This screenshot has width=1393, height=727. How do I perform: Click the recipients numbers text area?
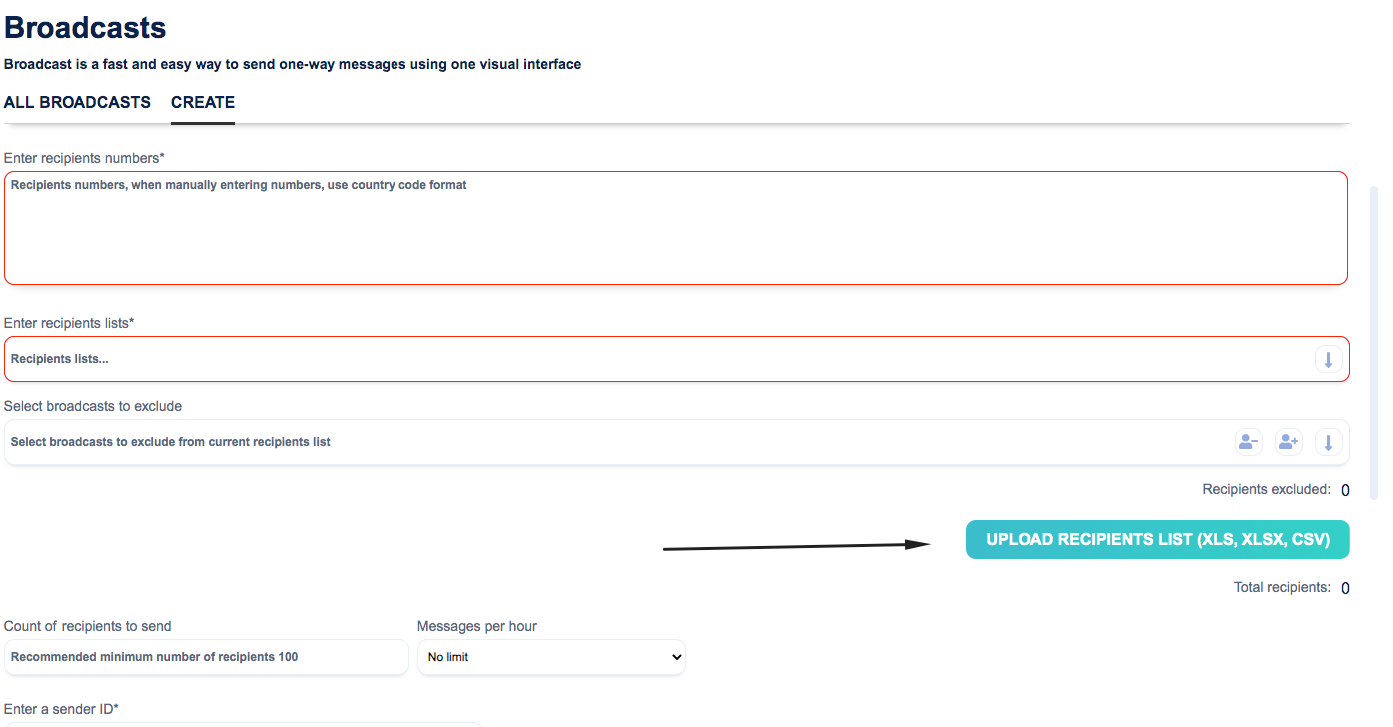coord(676,228)
